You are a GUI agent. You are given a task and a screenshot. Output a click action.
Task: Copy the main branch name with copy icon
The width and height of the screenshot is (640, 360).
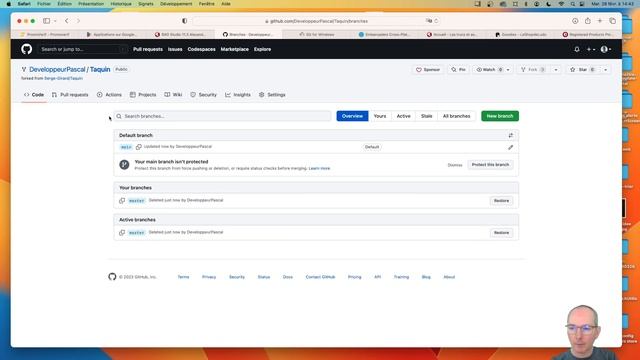pos(139,147)
